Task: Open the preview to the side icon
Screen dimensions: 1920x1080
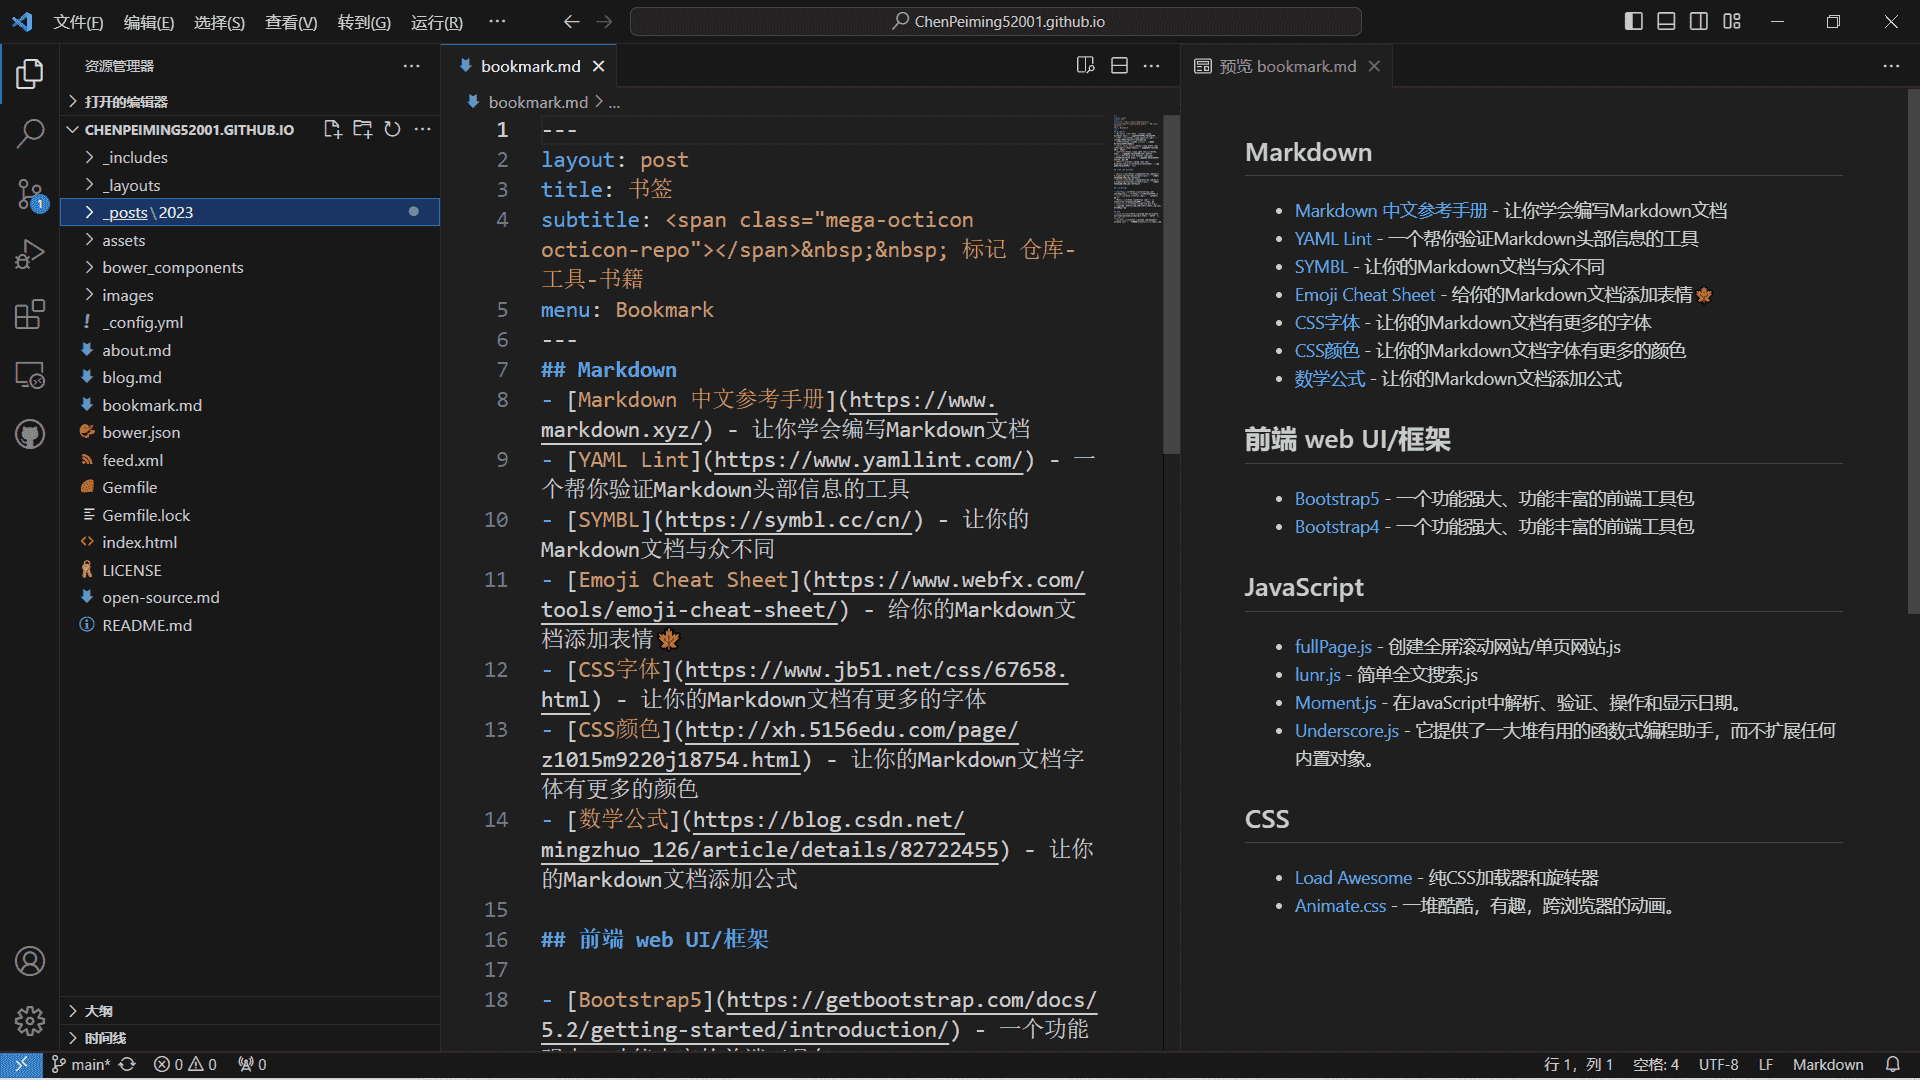Action: tap(1086, 66)
